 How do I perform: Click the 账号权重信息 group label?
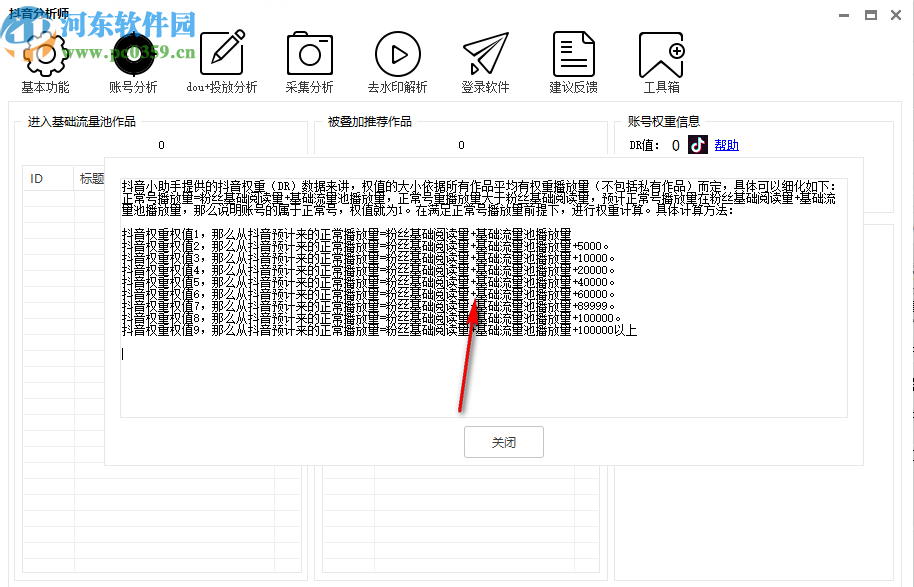pyautogui.click(x=663, y=121)
